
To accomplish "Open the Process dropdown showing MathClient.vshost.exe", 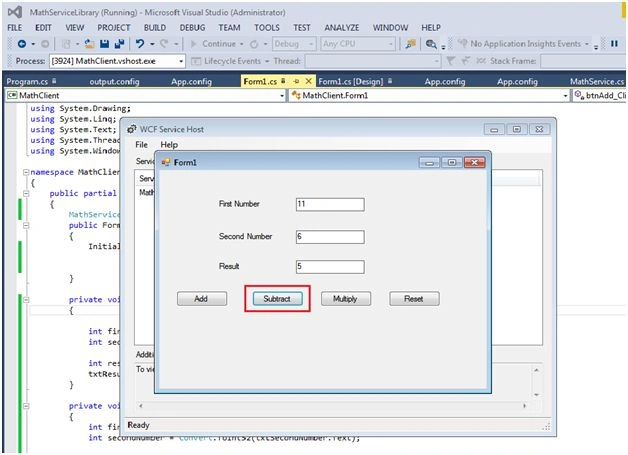I will 117,61.
